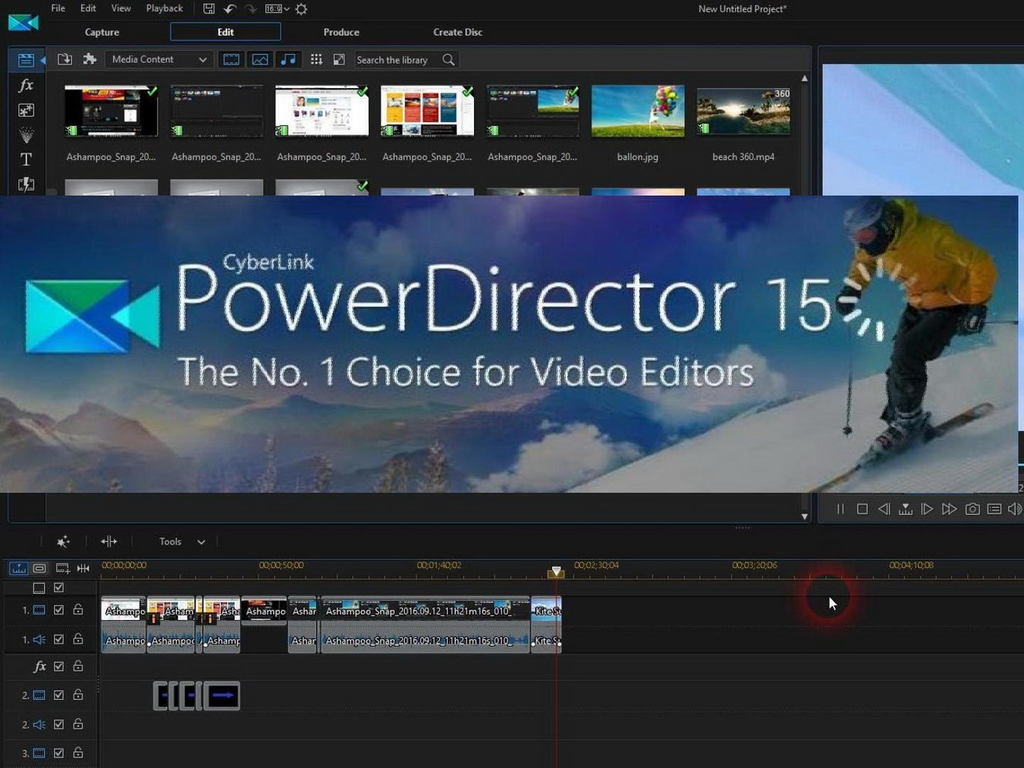1024x768 pixels.
Task: Open the PiP Objects Room
Action: click(26, 110)
